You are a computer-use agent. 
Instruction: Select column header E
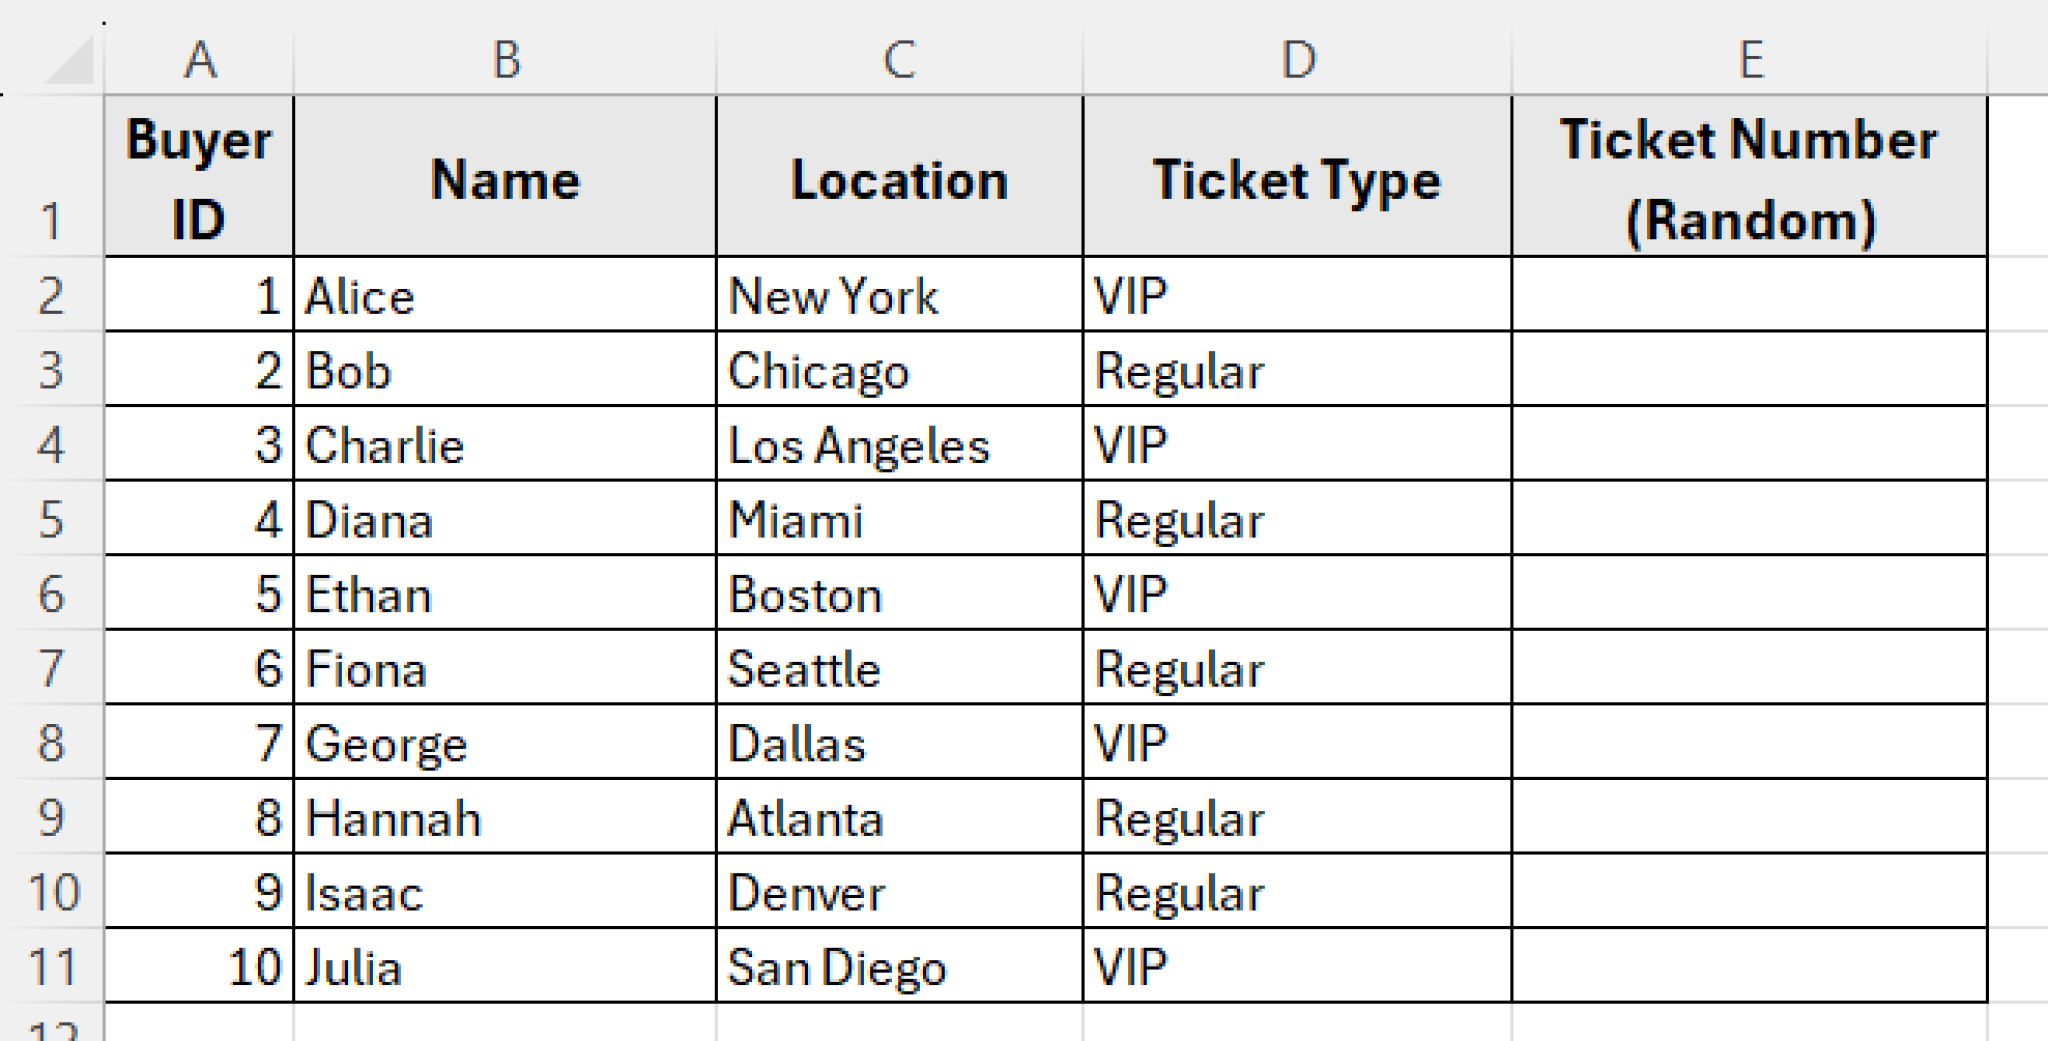[x=1751, y=58]
